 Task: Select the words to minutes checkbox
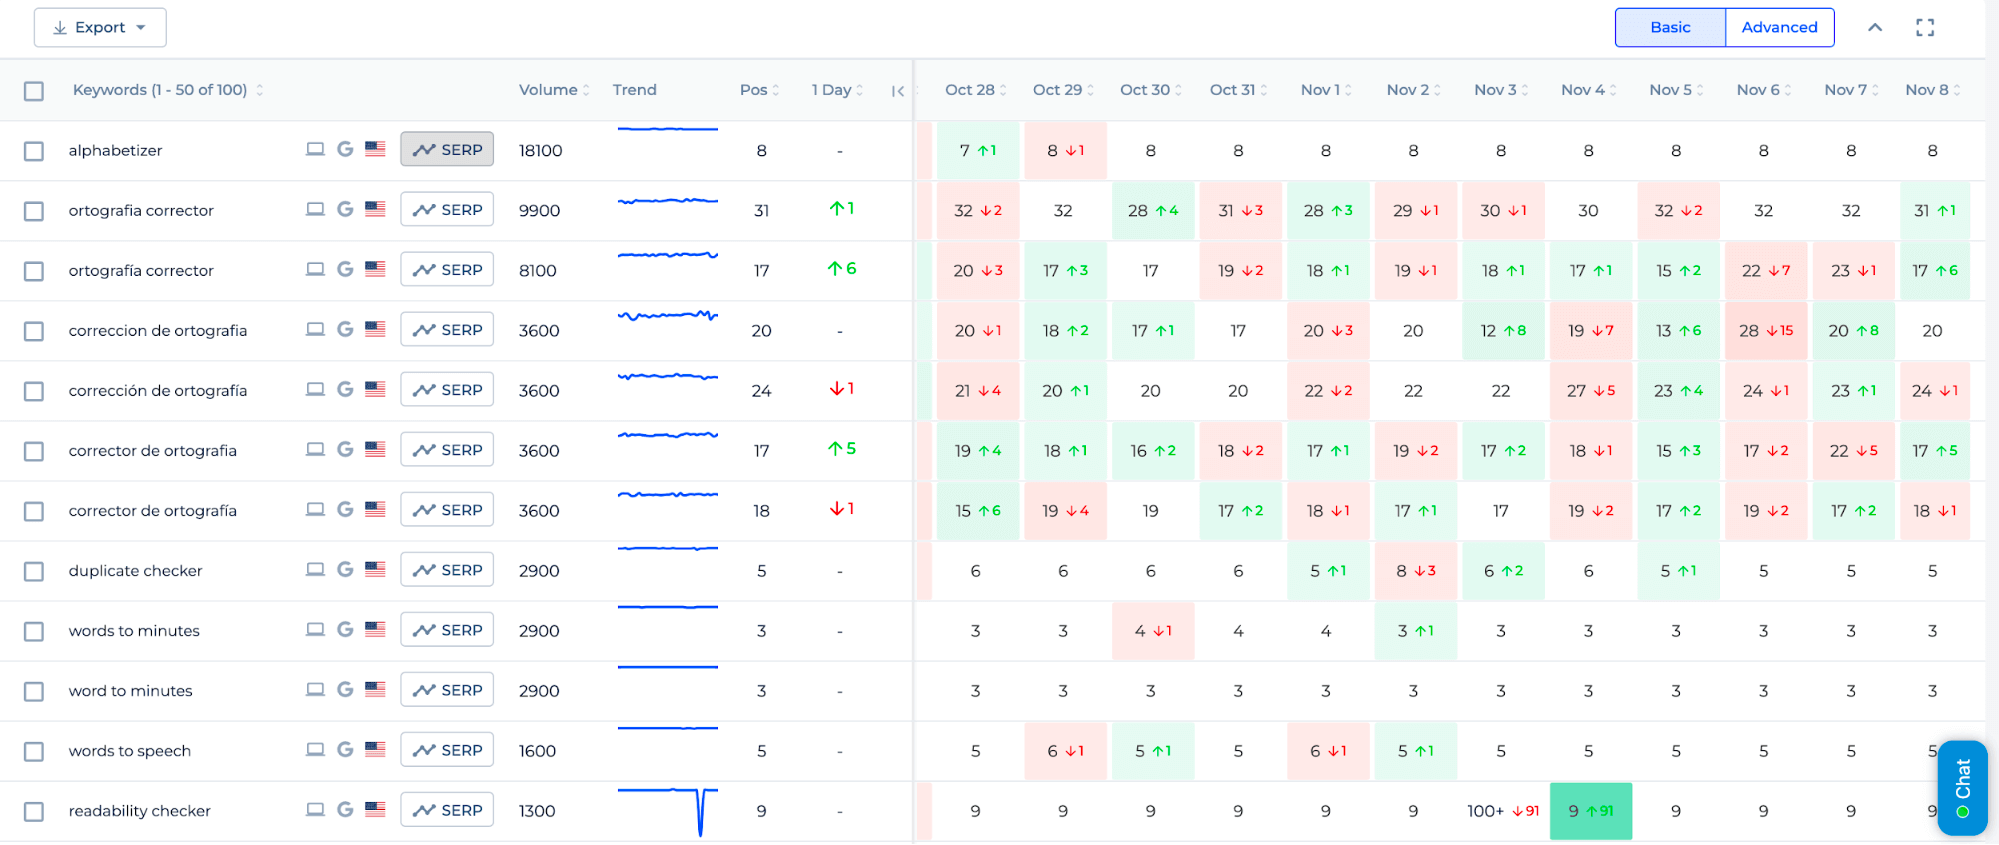[x=34, y=631]
